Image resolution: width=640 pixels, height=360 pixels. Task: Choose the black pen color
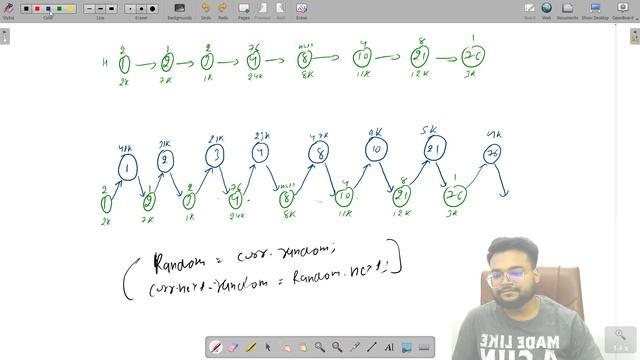26,9
